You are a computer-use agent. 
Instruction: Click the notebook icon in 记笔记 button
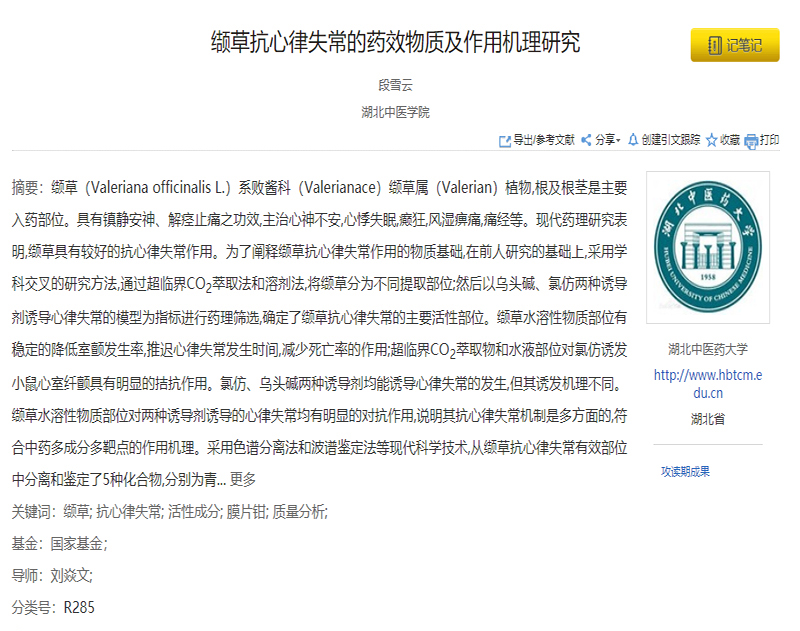[714, 45]
